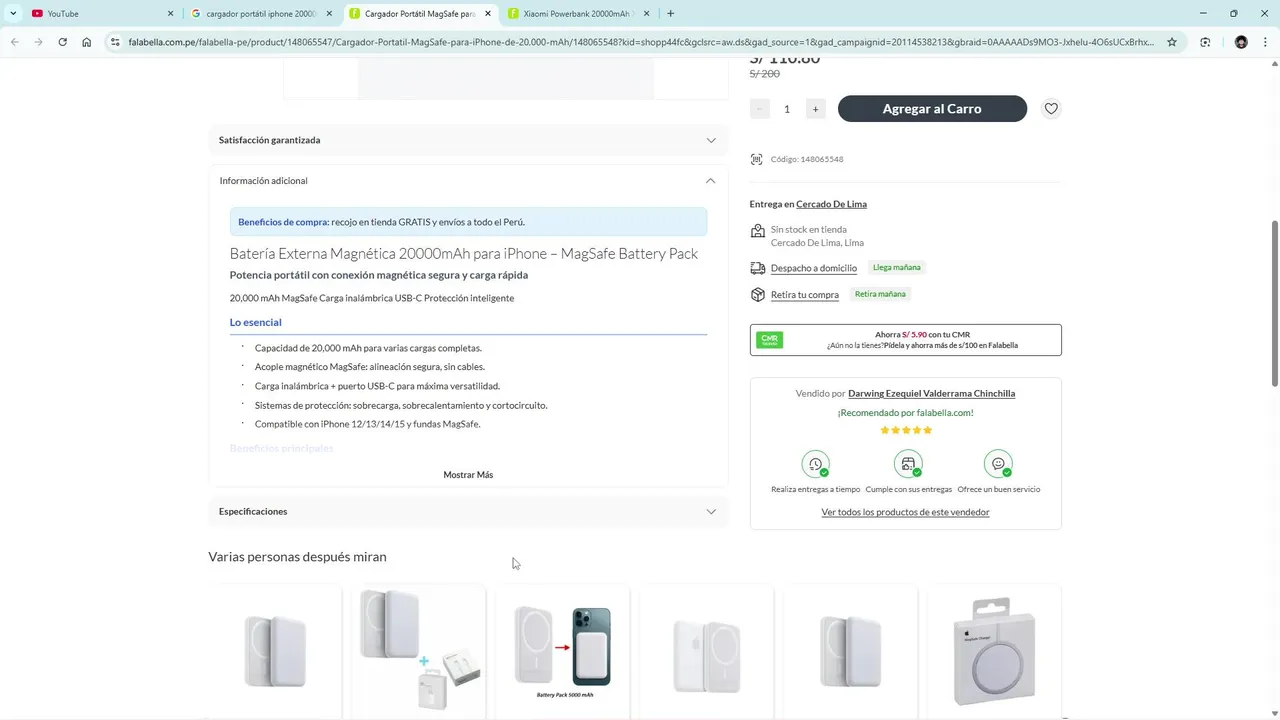Go back to previous page
Image resolution: width=1280 pixels, height=720 pixels.
[x=15, y=42]
